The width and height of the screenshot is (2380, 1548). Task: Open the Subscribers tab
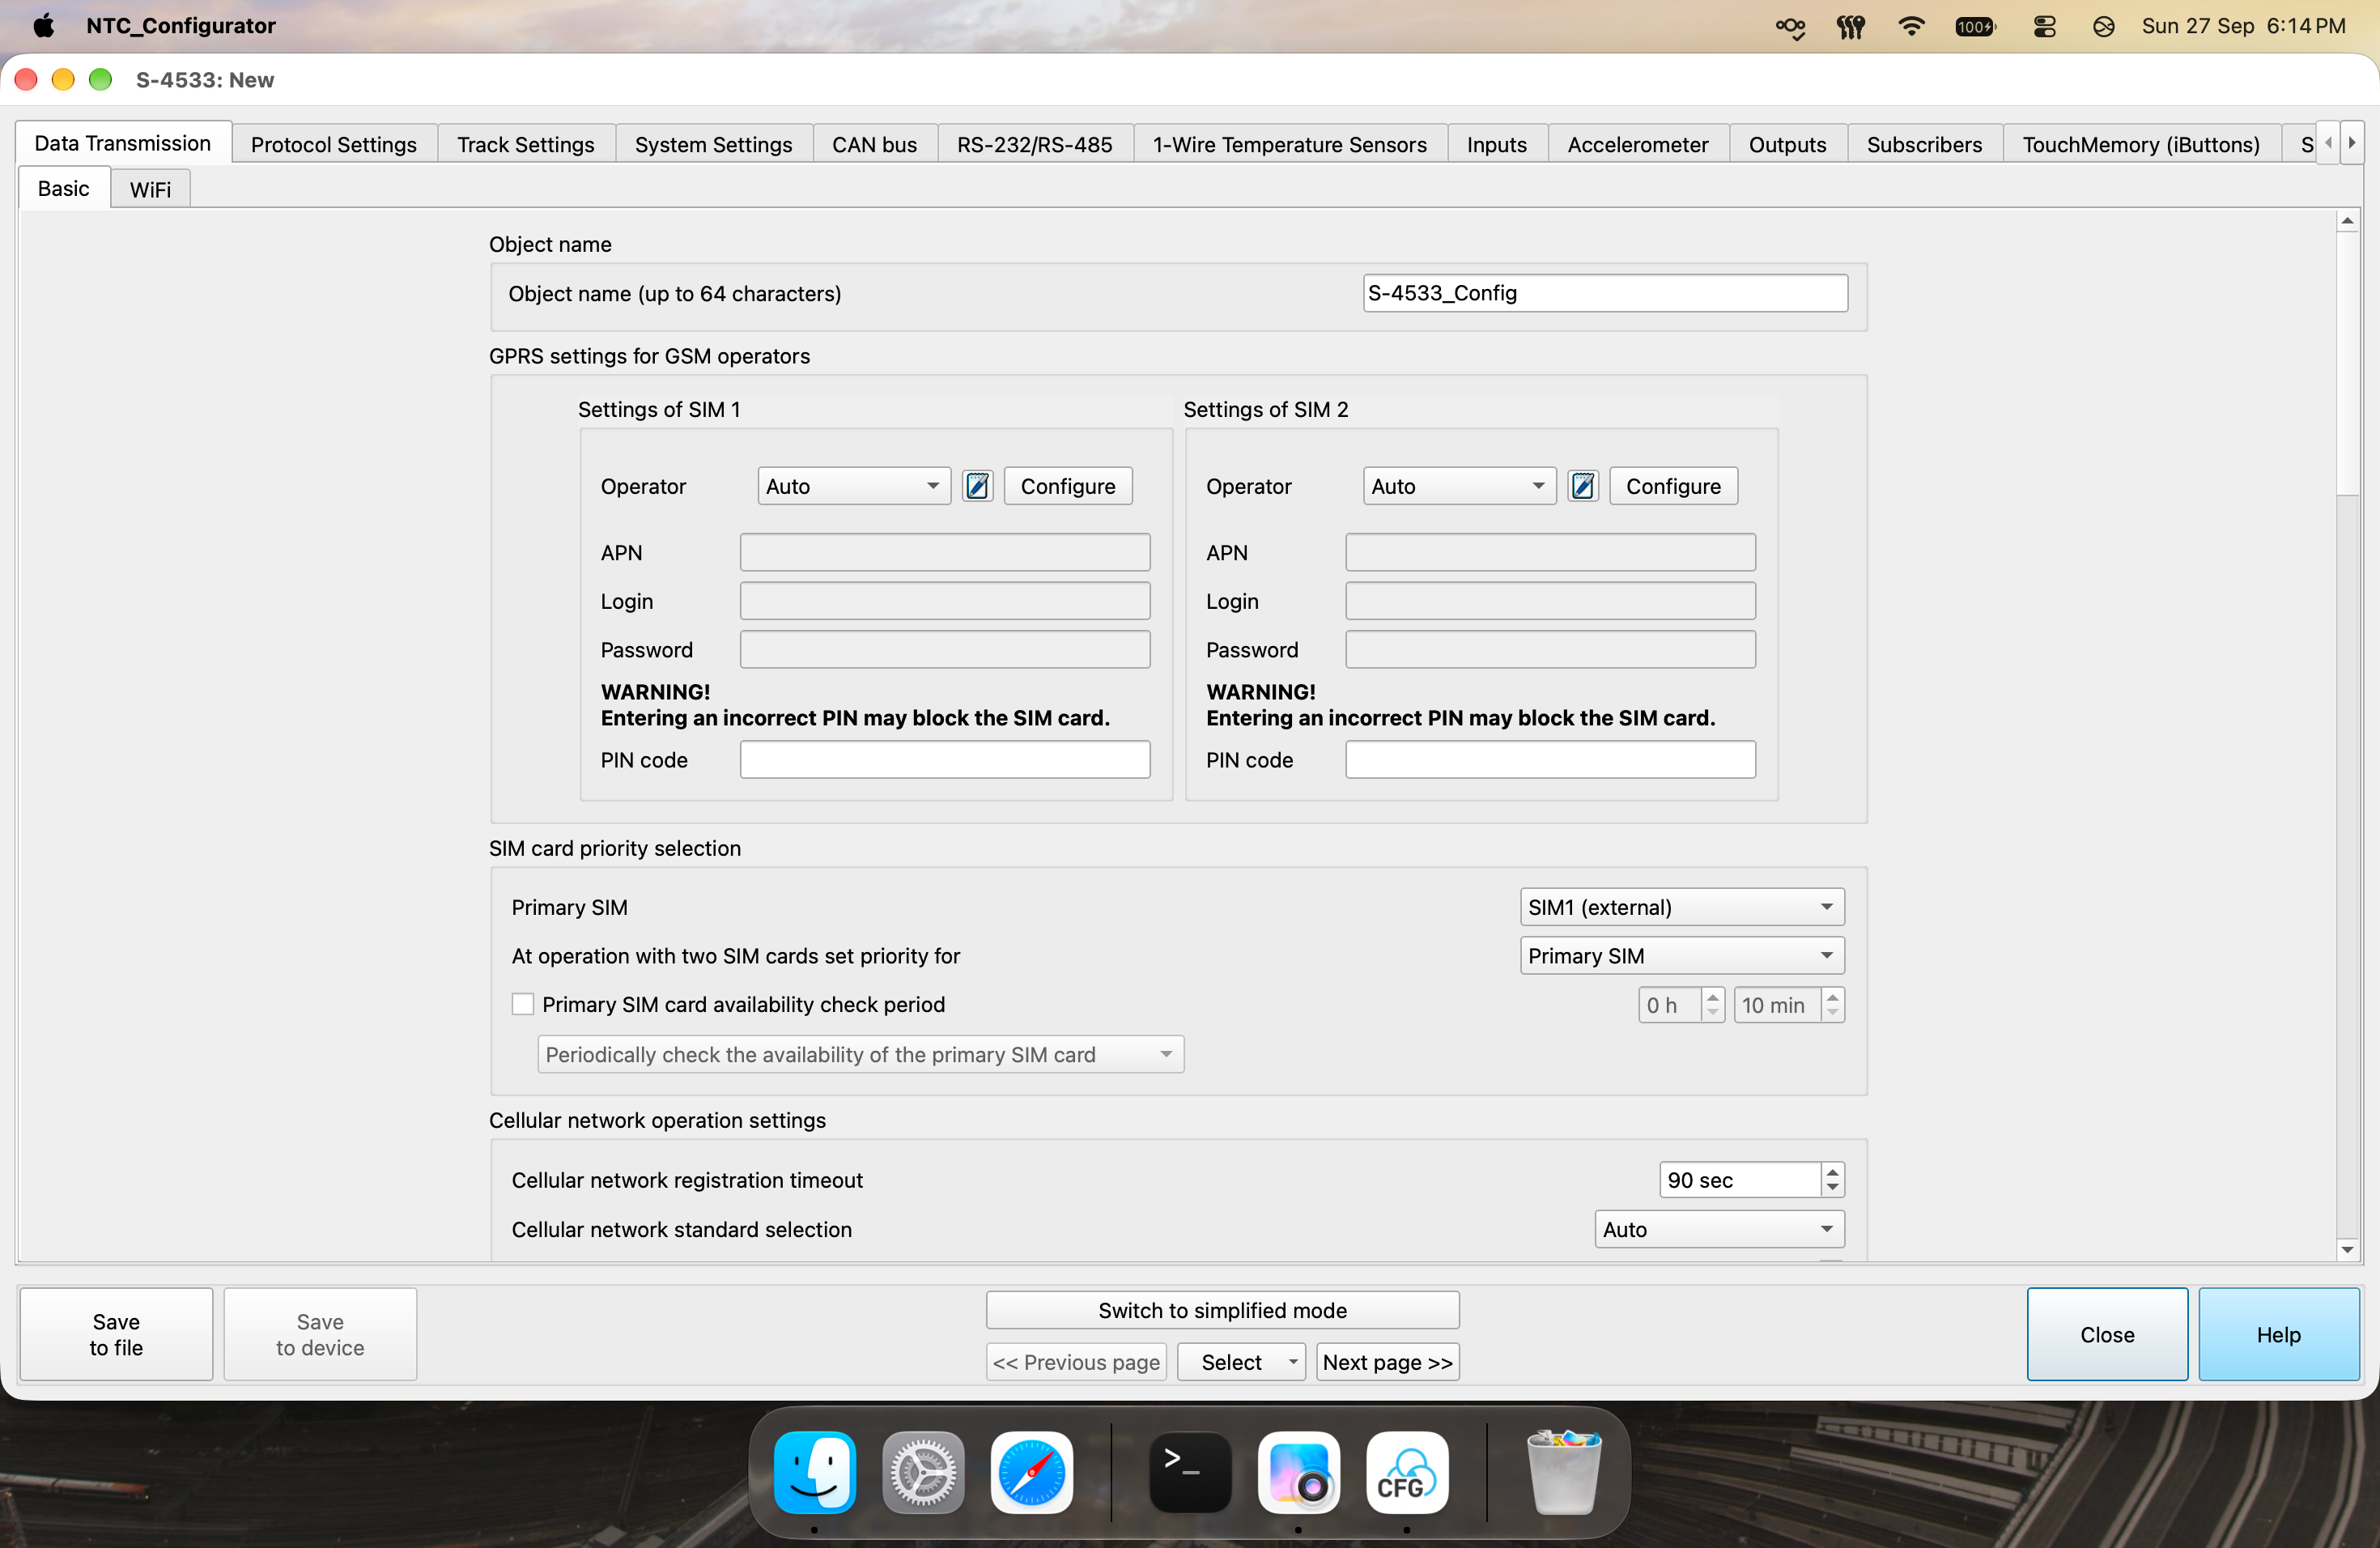(x=1924, y=144)
